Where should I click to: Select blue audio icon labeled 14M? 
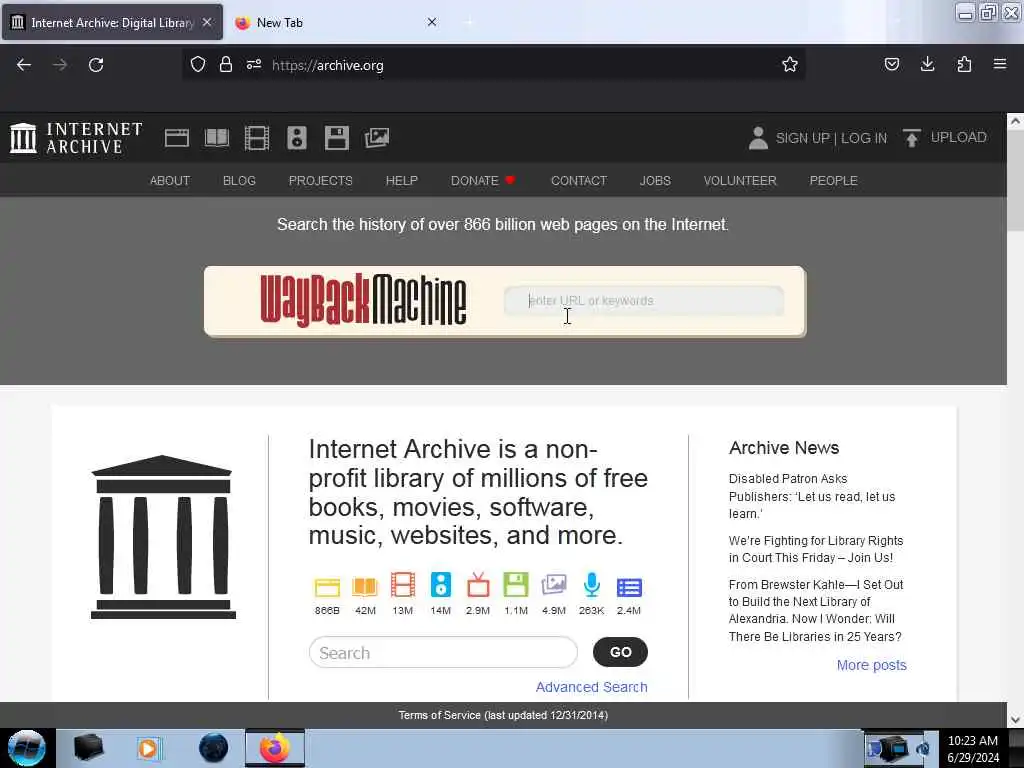pos(441,585)
